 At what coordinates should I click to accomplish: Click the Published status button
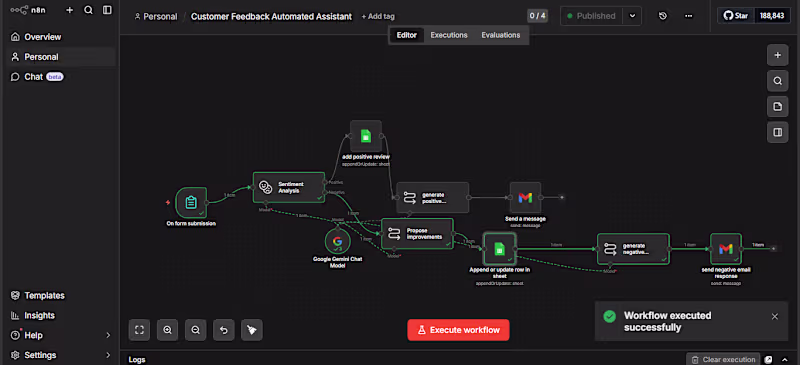click(591, 16)
